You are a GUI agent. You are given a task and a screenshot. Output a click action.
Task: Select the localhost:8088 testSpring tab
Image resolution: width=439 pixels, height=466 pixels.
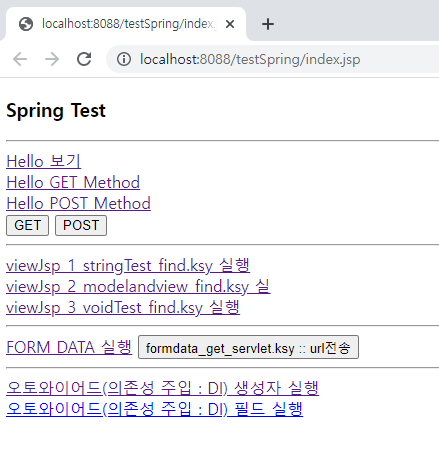(x=126, y=24)
